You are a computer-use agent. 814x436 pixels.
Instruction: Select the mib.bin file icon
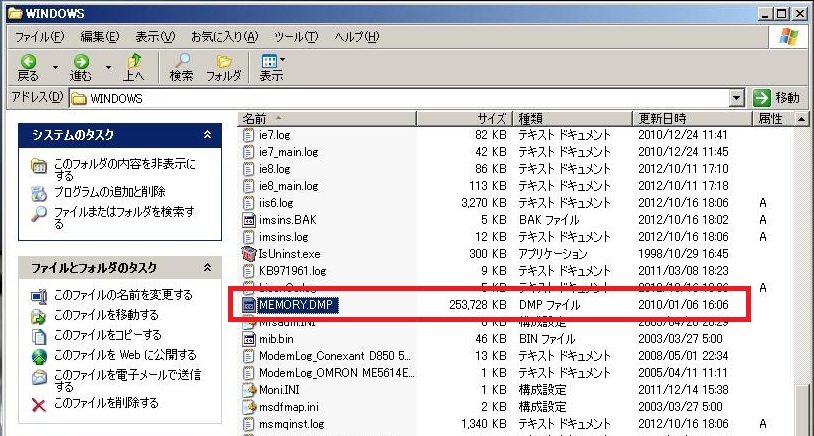tap(250, 339)
